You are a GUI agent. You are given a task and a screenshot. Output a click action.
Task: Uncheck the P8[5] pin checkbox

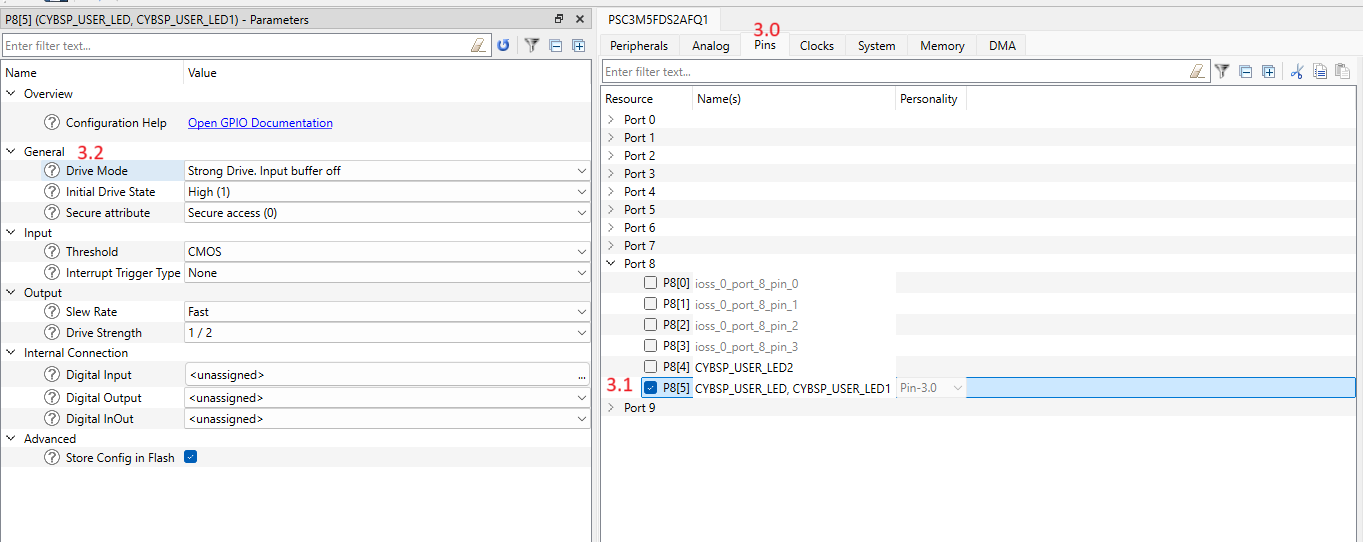650,387
